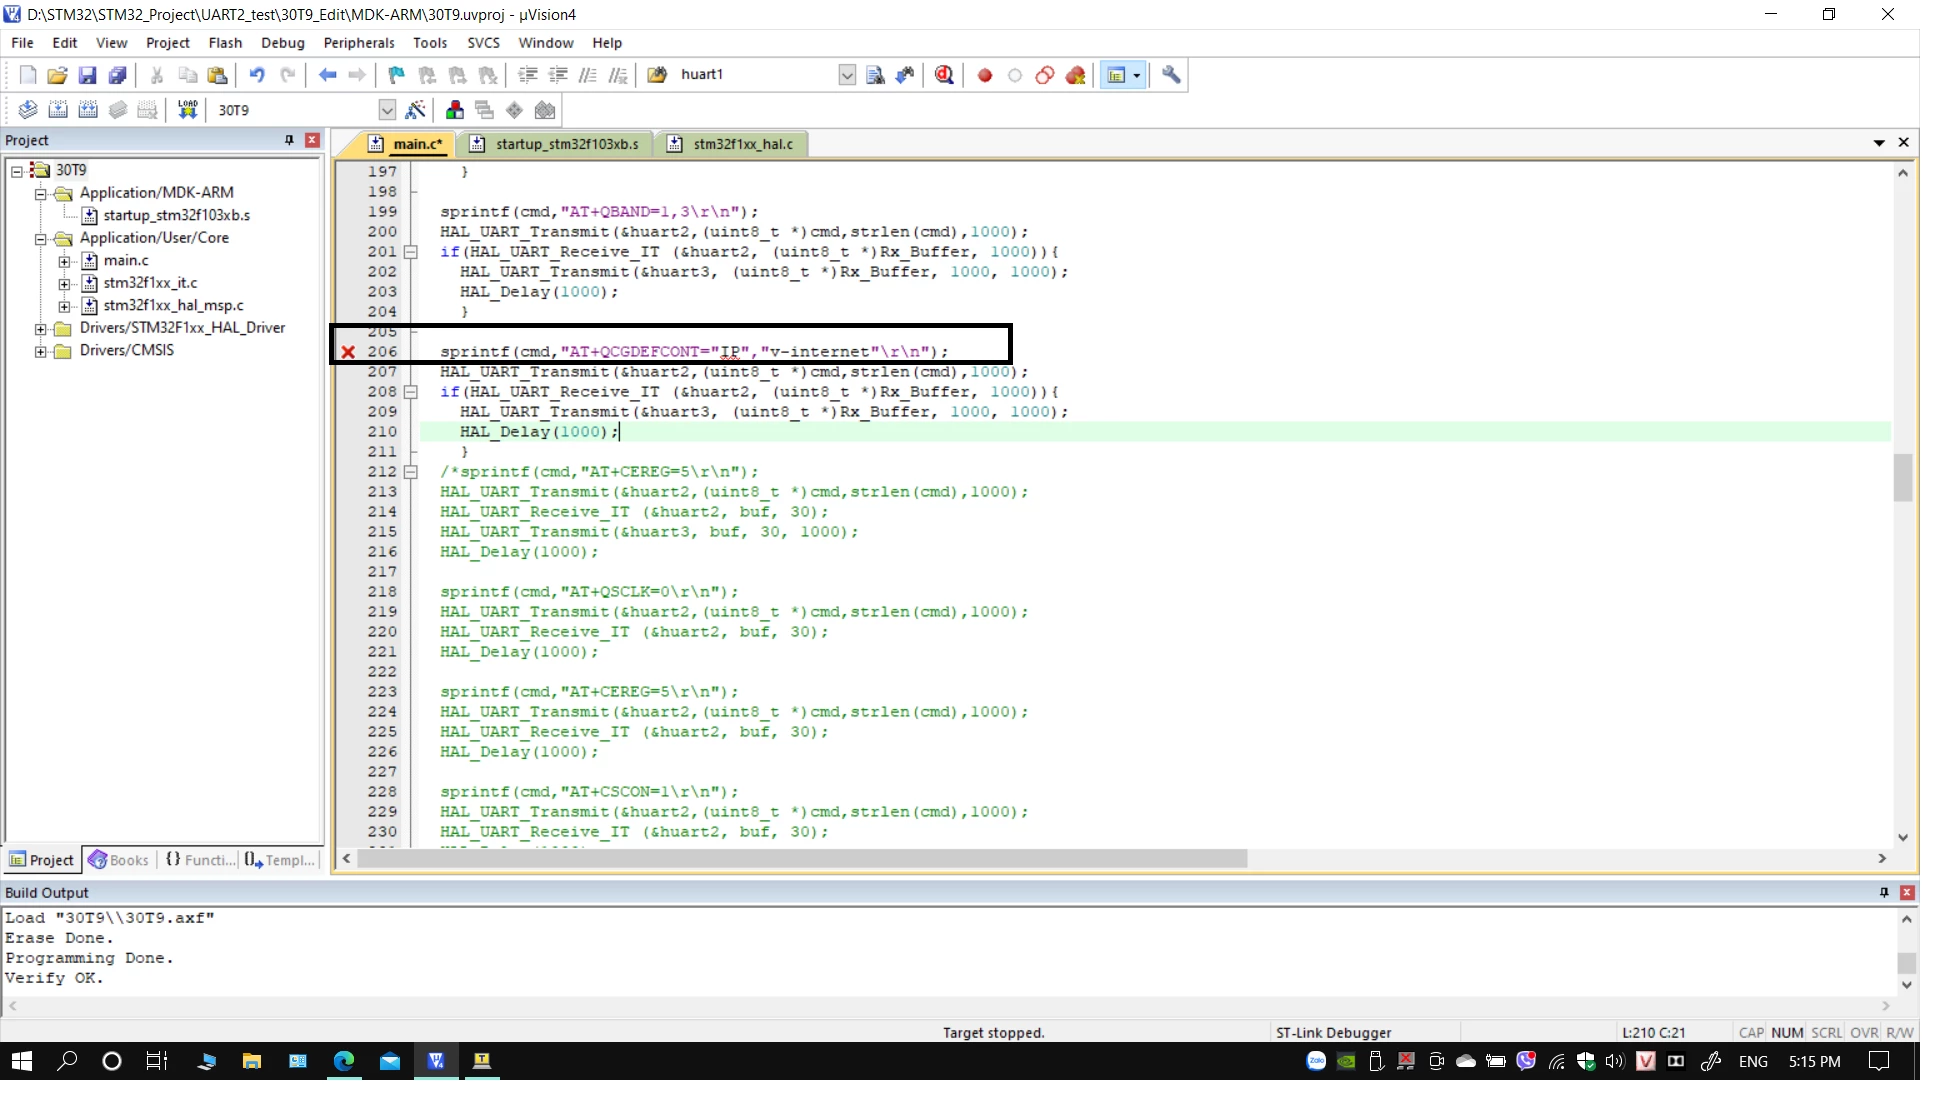This screenshot has height=1096, width=1940.
Task: Switch to the startup_stm32f103xb.s tab
Action: [558, 144]
